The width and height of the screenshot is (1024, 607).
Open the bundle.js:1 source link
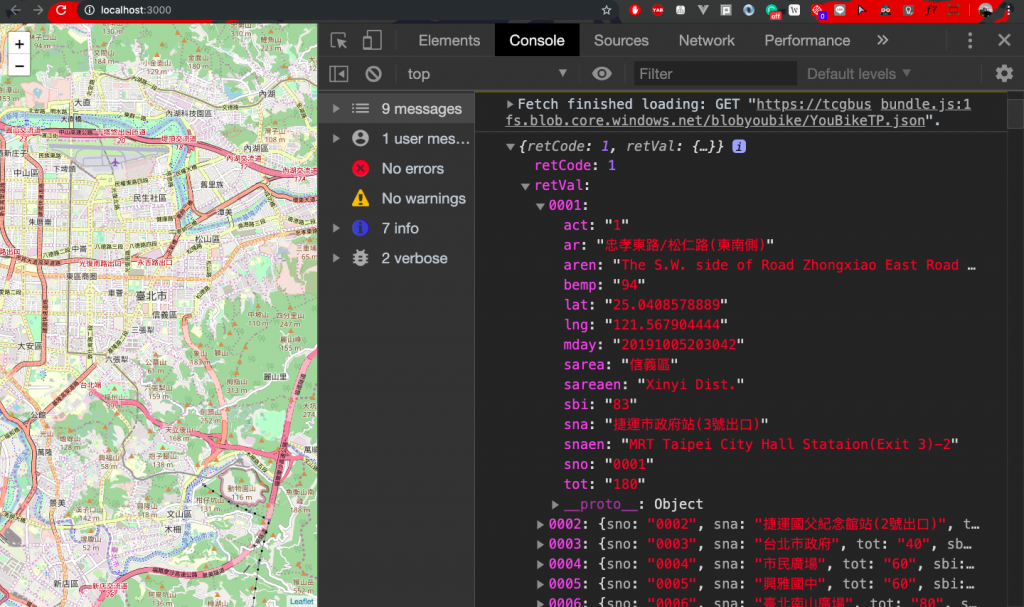click(925, 104)
